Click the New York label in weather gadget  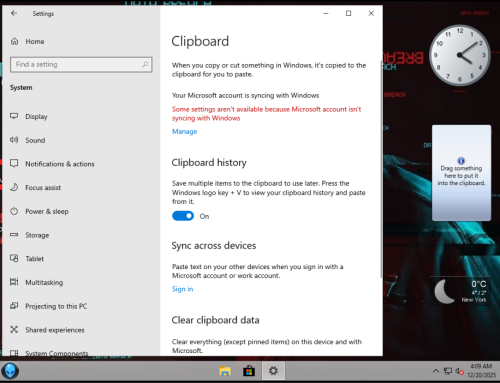[x=474, y=300]
